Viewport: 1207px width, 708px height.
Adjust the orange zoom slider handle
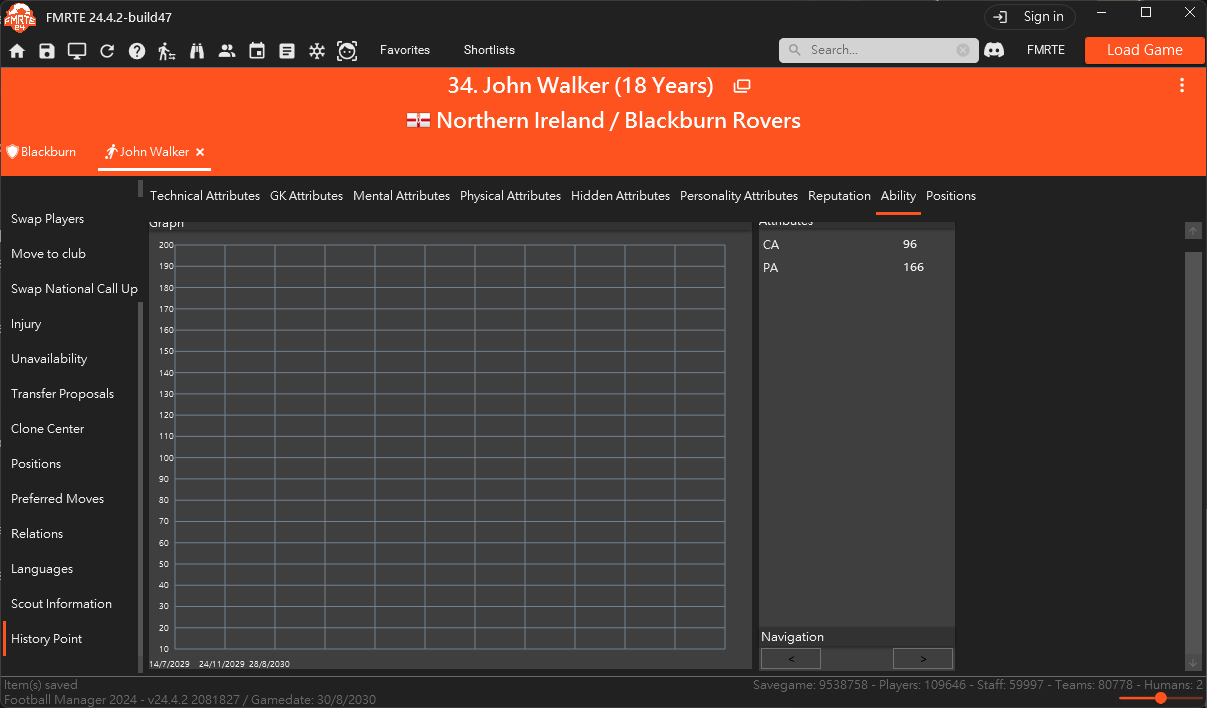point(1160,698)
